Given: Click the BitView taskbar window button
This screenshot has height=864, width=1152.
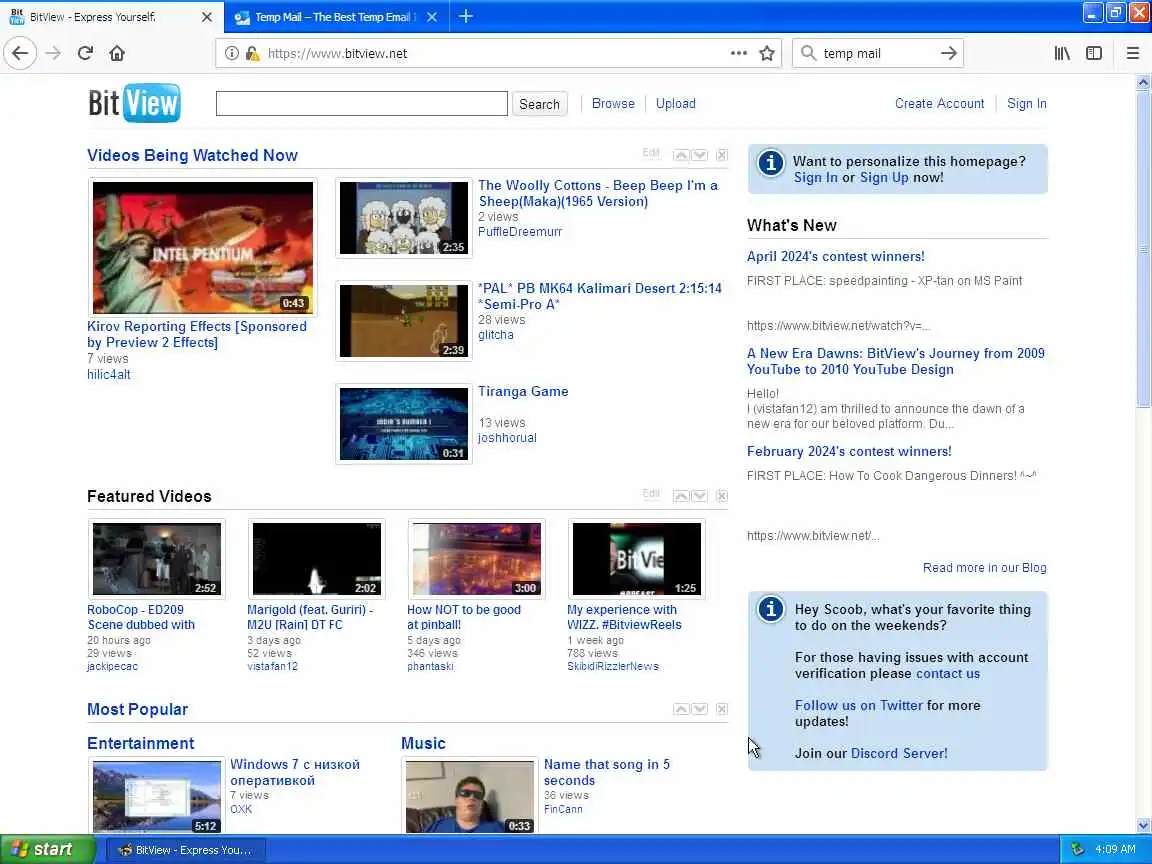Looking at the screenshot, I should click(187, 850).
